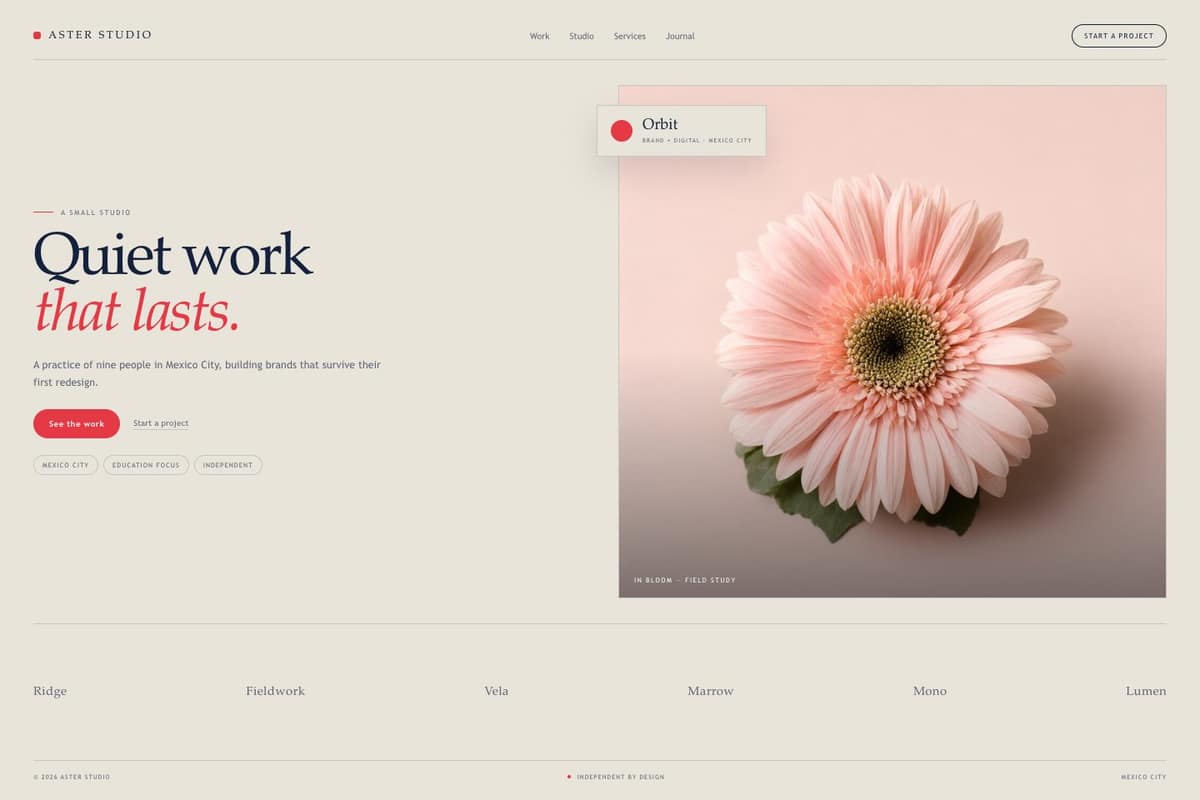The height and width of the screenshot is (800, 1200).
Task: Click the © 2026 ASTER STUDIO footer text
Action: [x=72, y=777]
